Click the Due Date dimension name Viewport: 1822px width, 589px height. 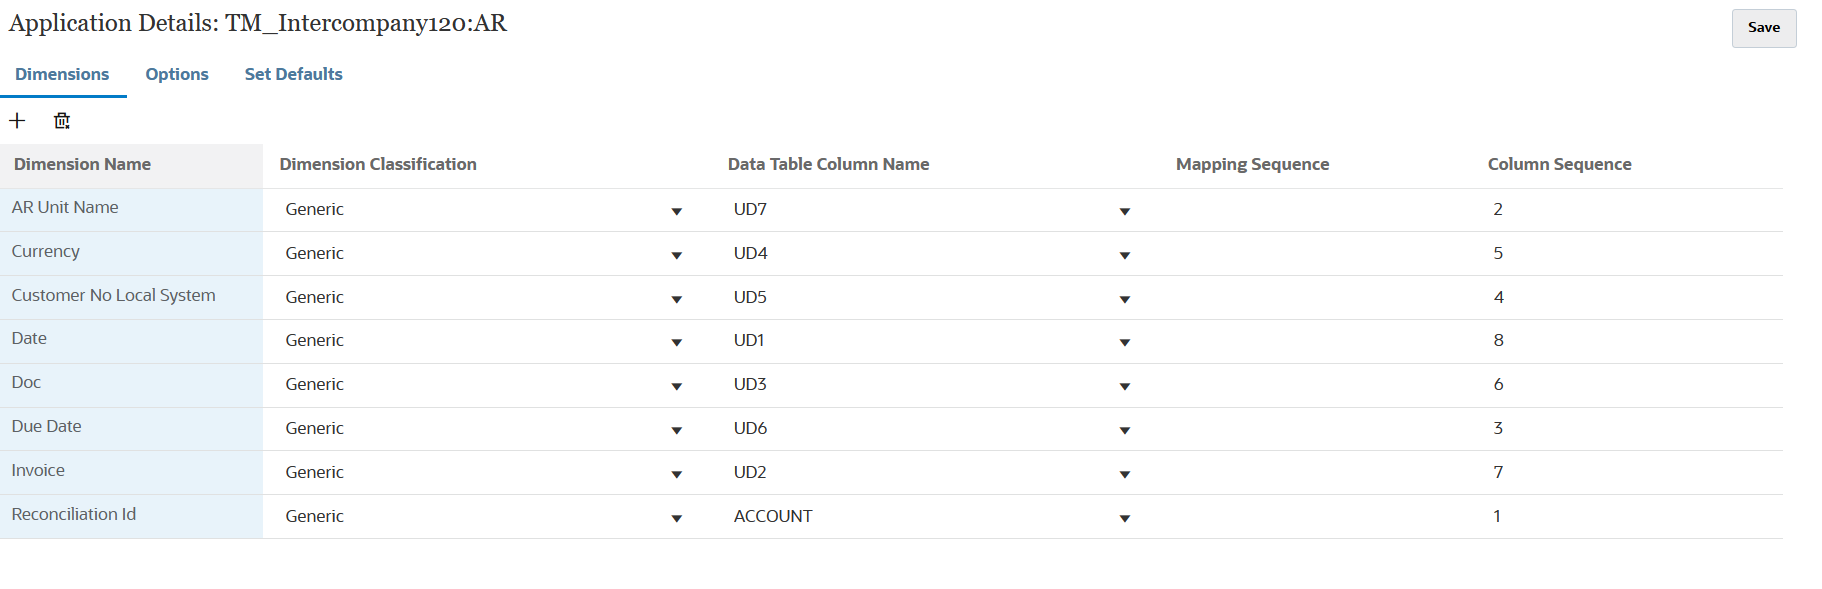click(x=46, y=427)
